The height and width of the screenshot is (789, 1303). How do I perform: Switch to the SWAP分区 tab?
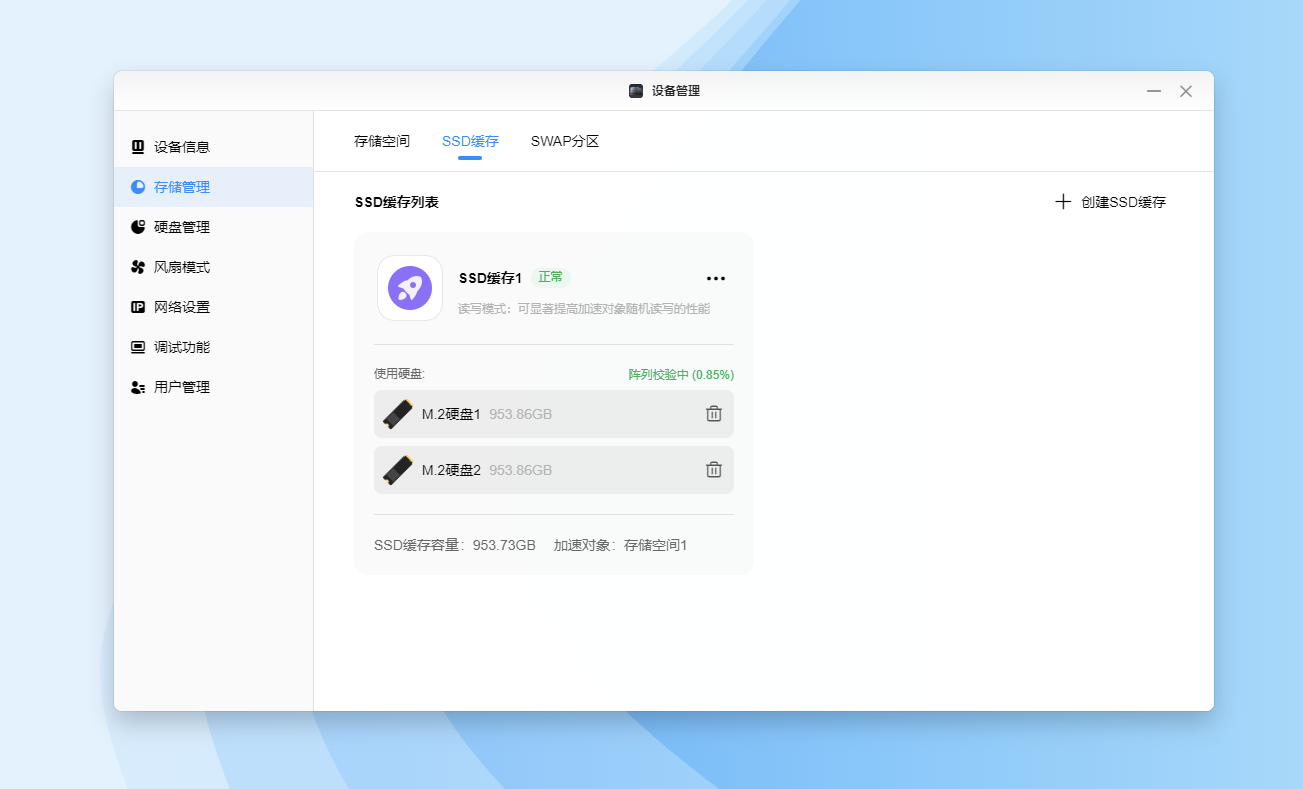point(565,141)
